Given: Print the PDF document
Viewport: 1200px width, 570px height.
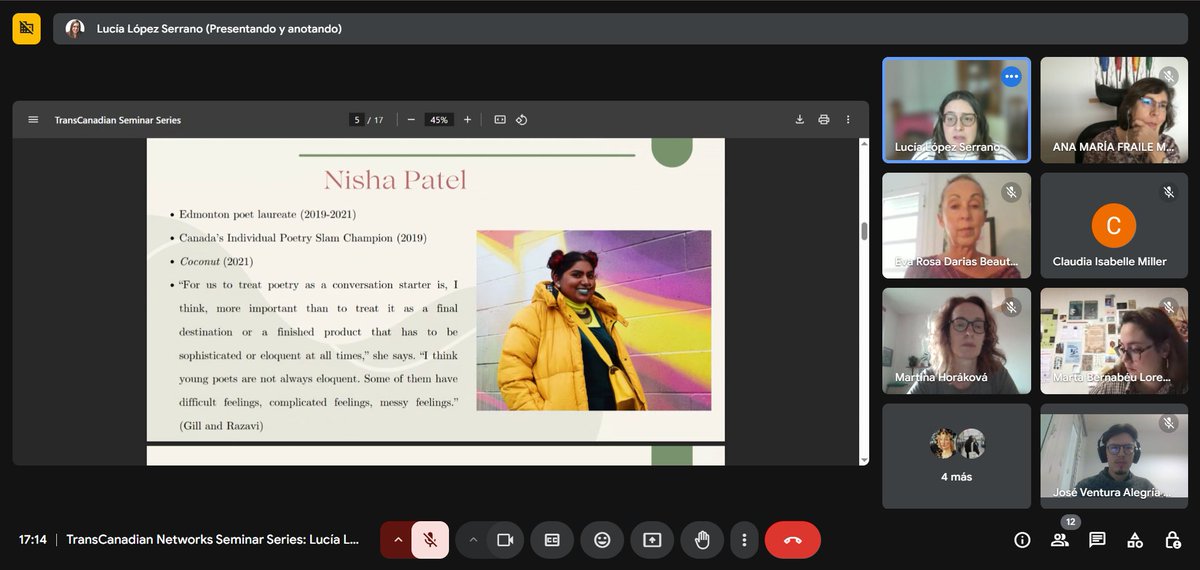Looking at the screenshot, I should [x=824, y=120].
